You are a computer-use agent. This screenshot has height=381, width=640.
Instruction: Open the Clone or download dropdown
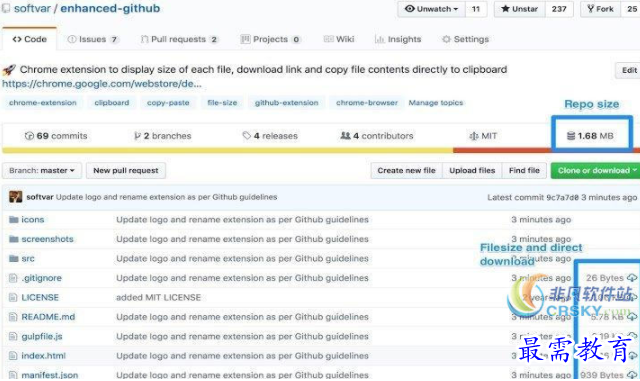tap(596, 170)
